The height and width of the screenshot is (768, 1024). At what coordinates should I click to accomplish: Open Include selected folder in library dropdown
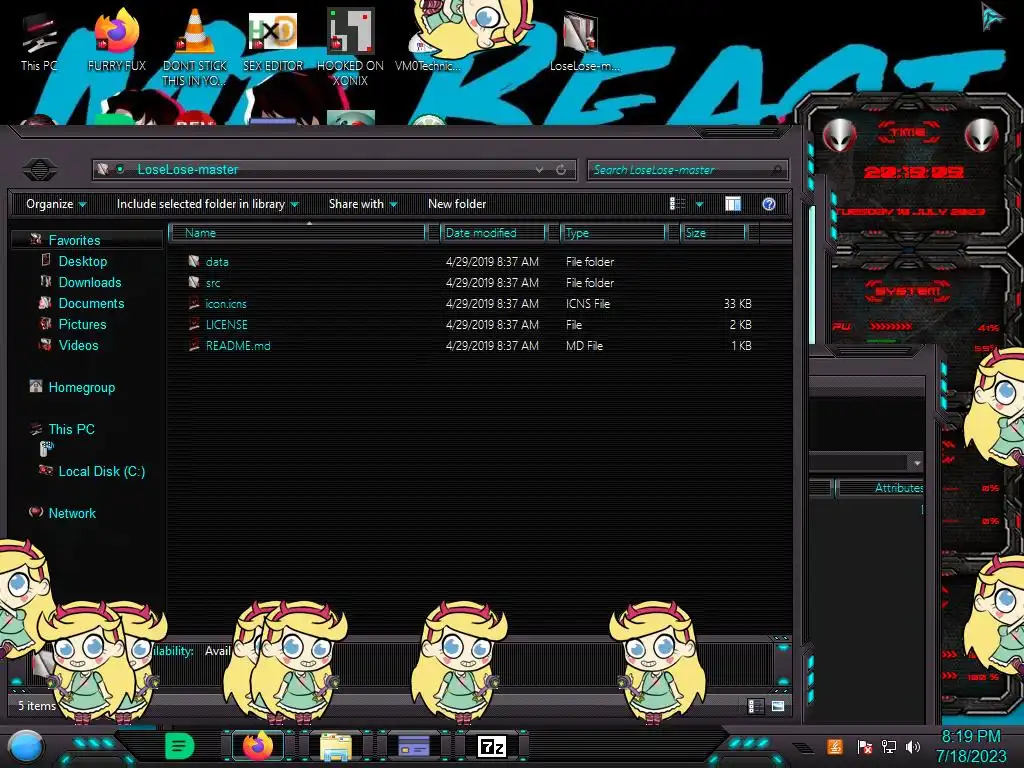coord(208,204)
